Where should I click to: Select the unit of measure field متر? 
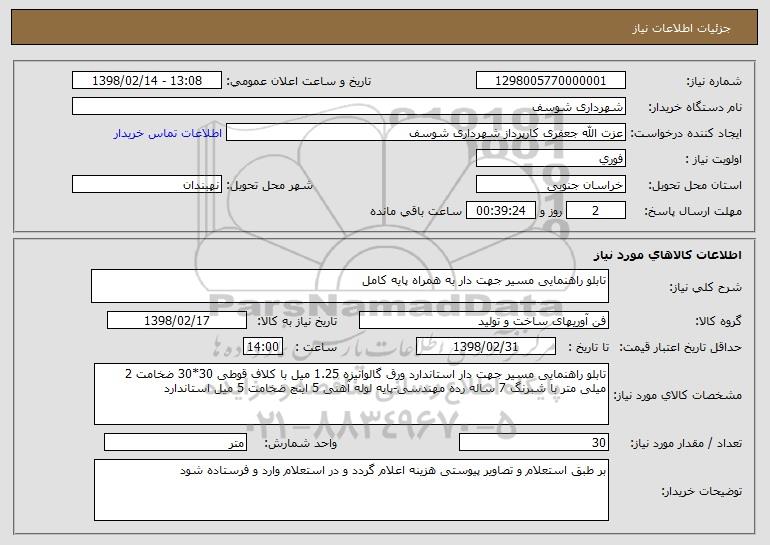(175, 442)
